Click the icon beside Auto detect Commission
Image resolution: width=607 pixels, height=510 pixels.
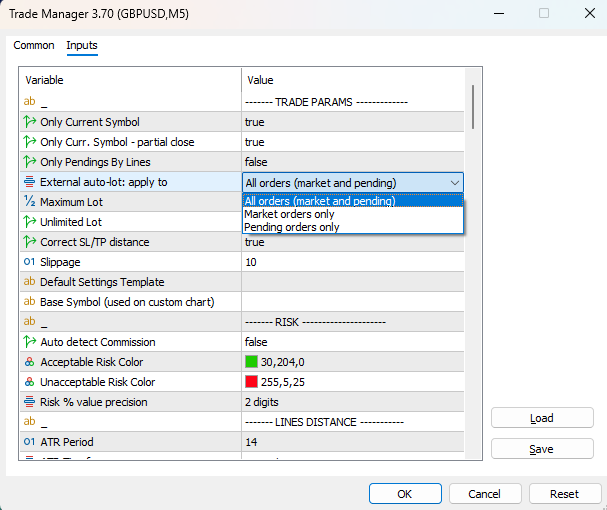point(29,342)
